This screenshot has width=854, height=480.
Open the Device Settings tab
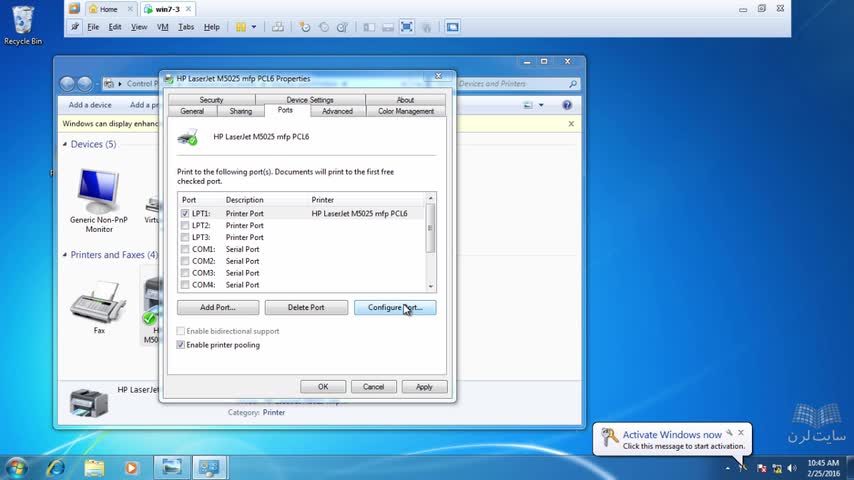point(310,100)
